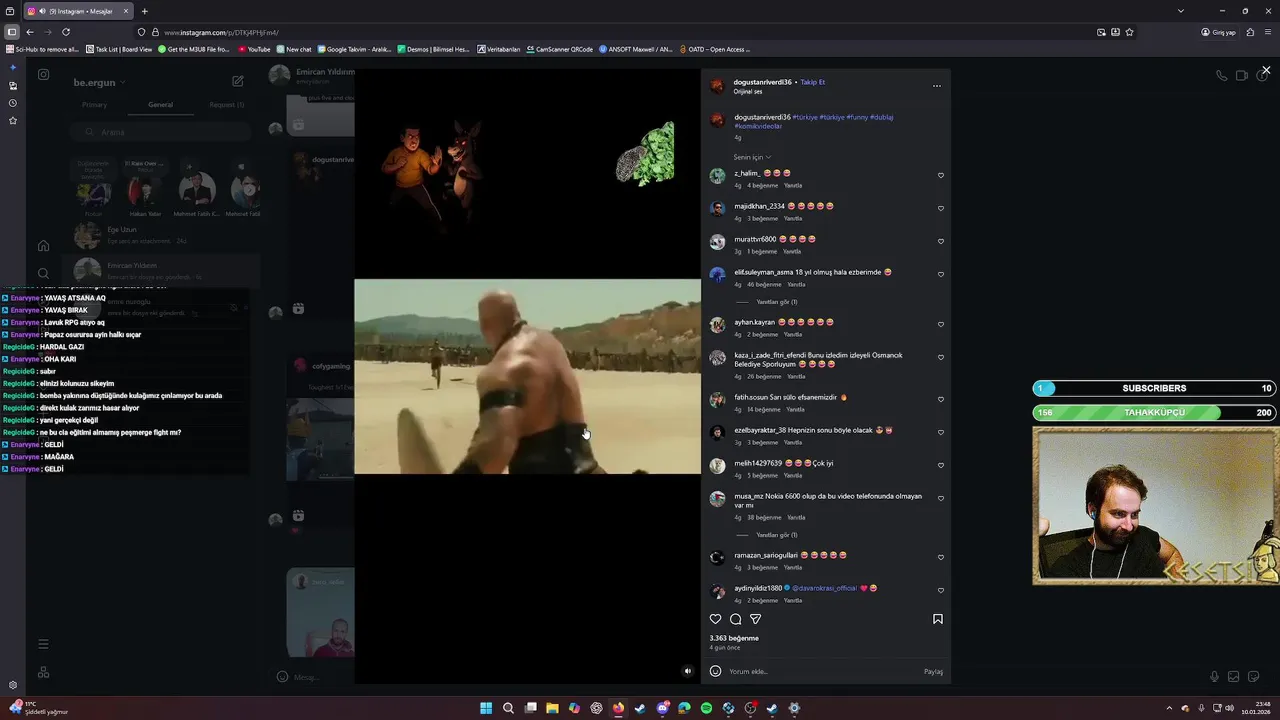
Task: Open the CamScanner QRCode bookmark
Action: (559, 49)
